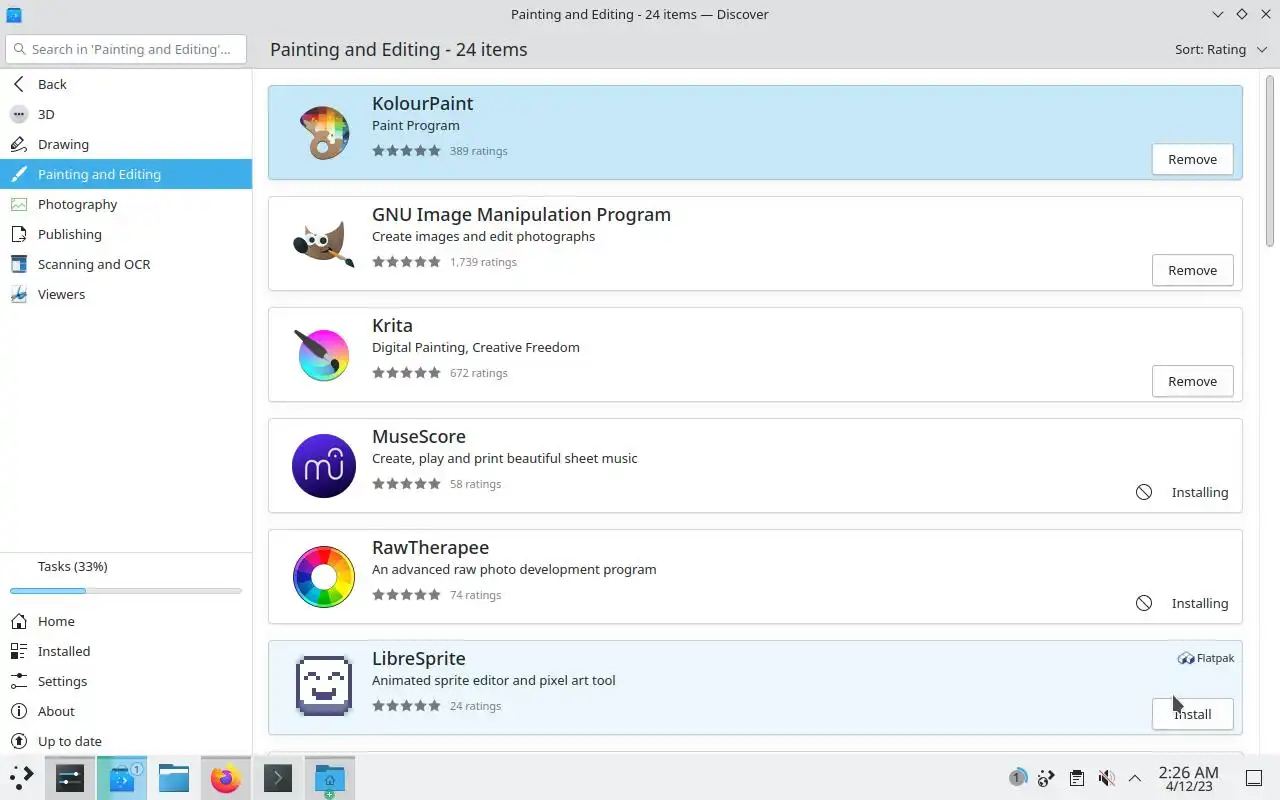Install LibreSprite
Viewport: 1280px width, 800px height.
1192,714
